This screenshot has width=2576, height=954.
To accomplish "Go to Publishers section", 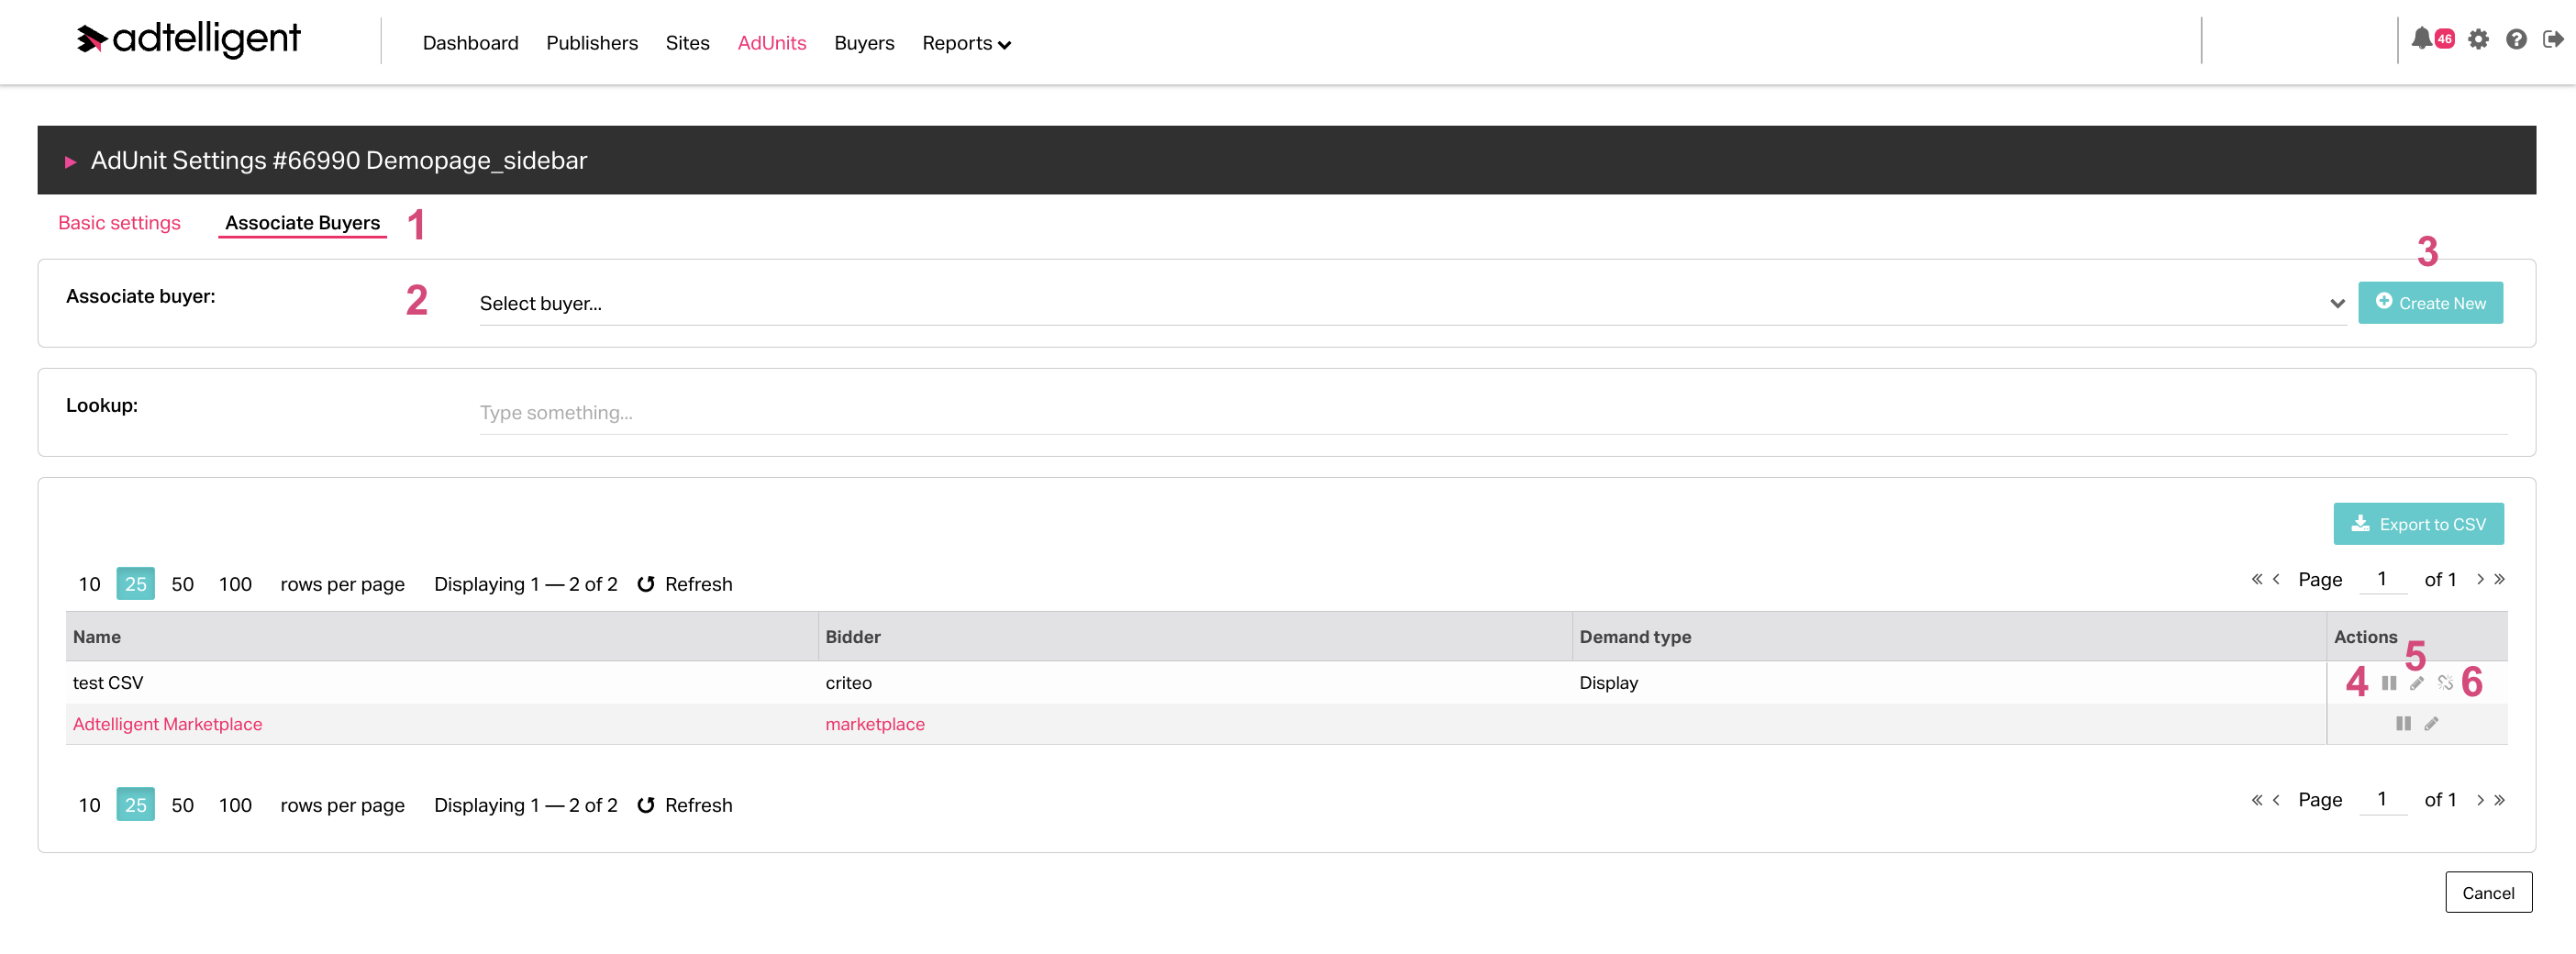I will [592, 43].
